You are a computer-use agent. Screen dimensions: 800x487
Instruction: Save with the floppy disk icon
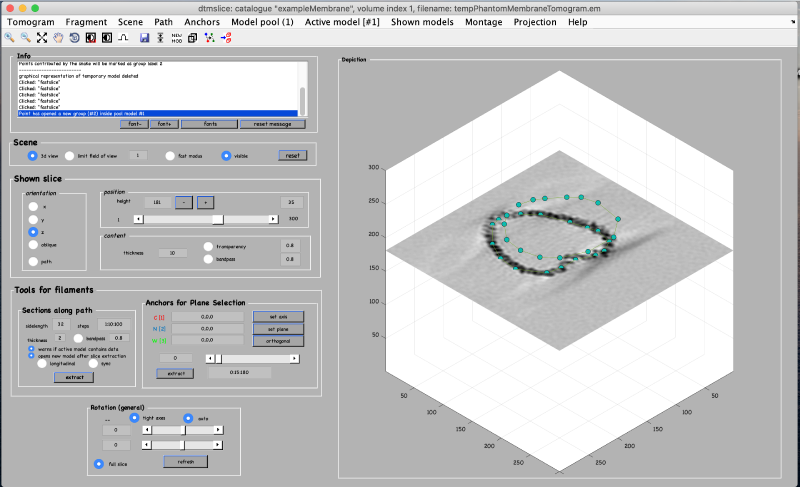click(144, 38)
